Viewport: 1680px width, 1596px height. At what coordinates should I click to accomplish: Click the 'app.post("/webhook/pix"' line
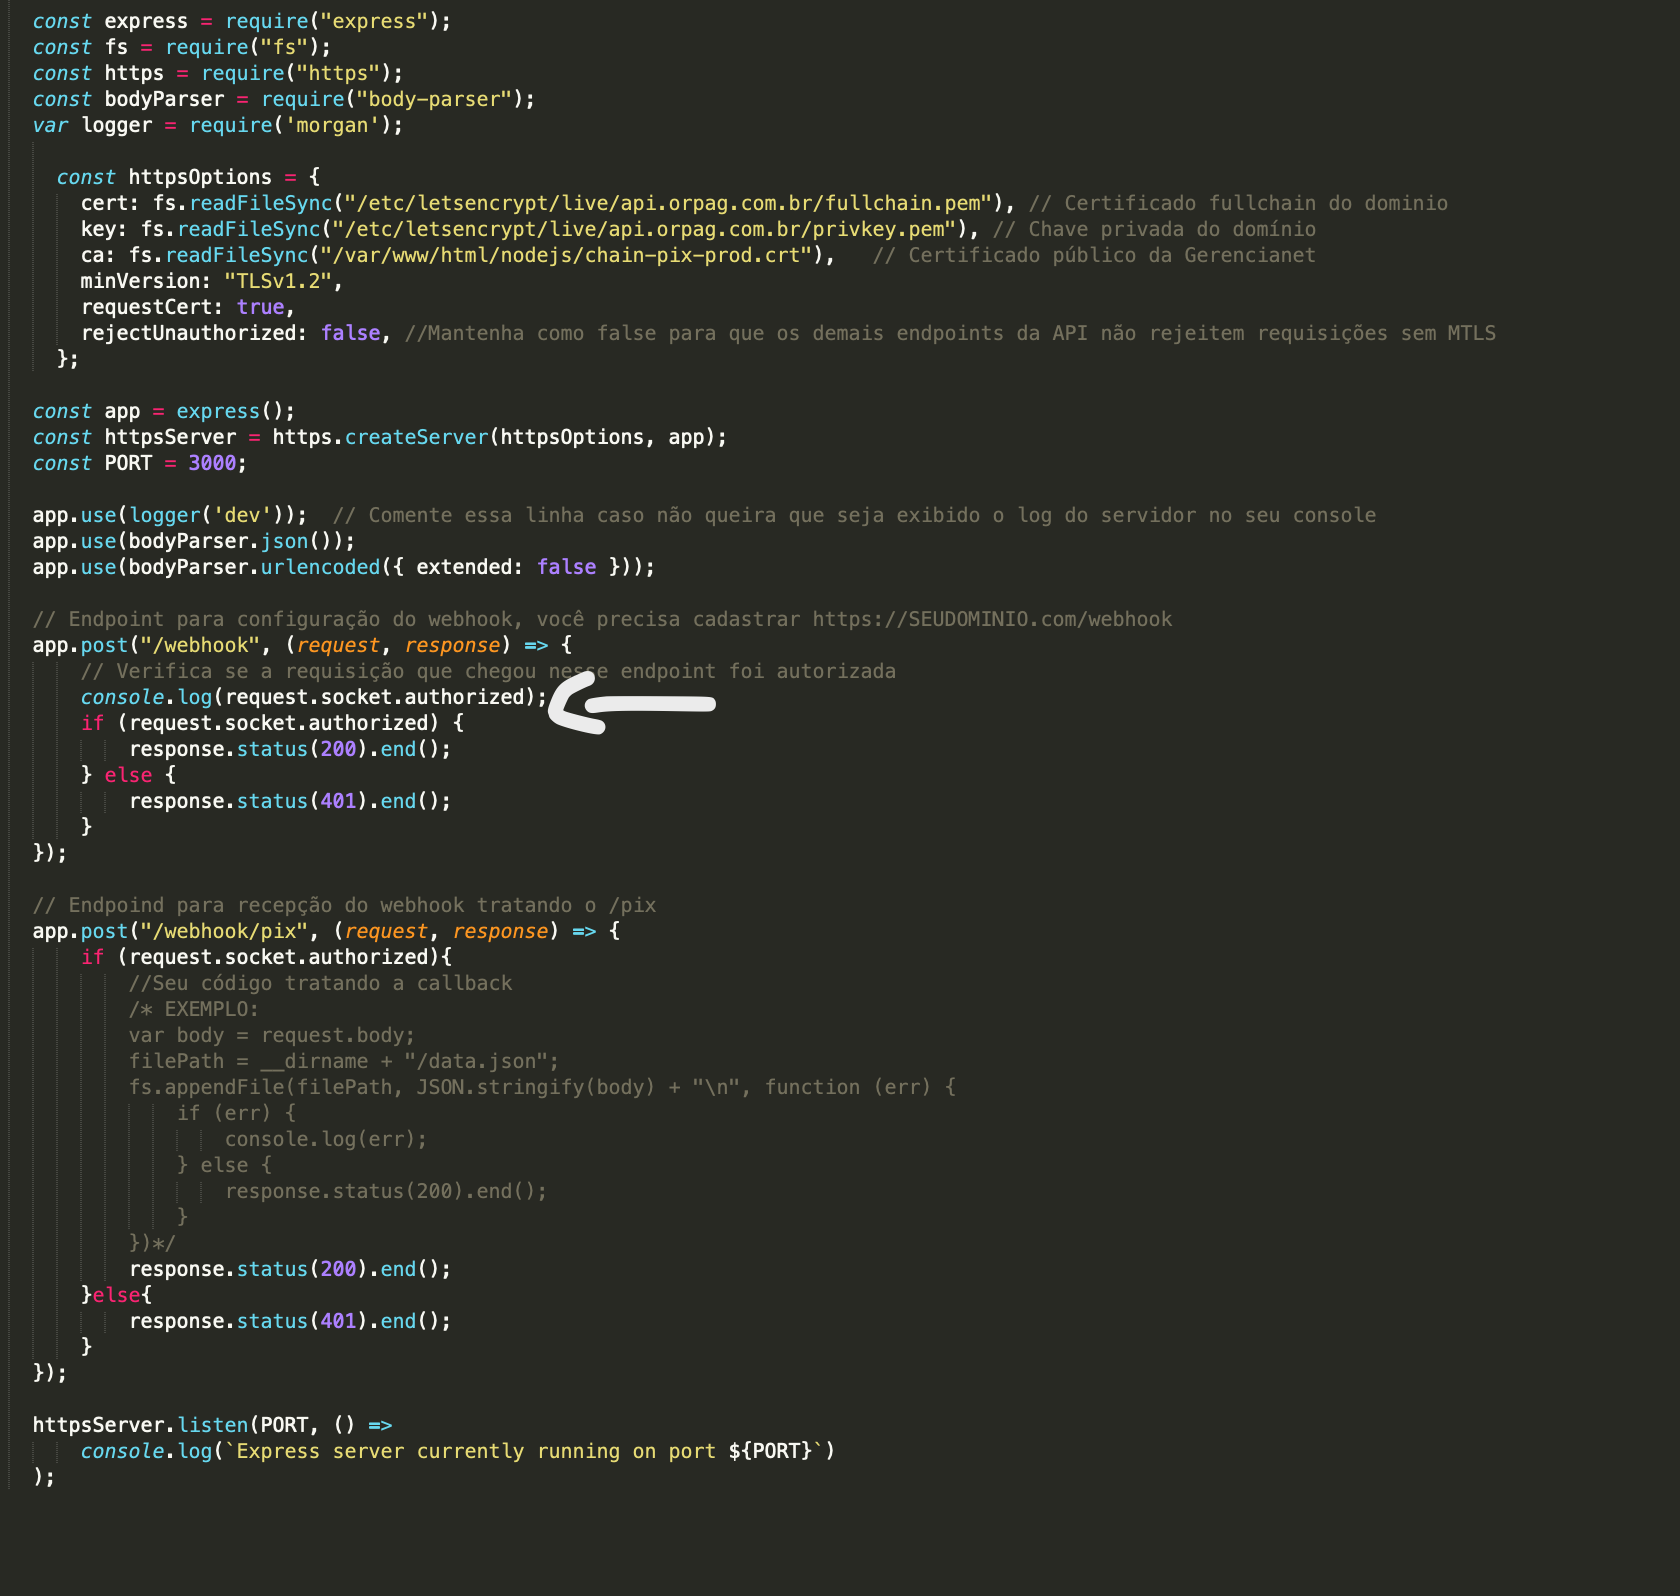click(326, 931)
